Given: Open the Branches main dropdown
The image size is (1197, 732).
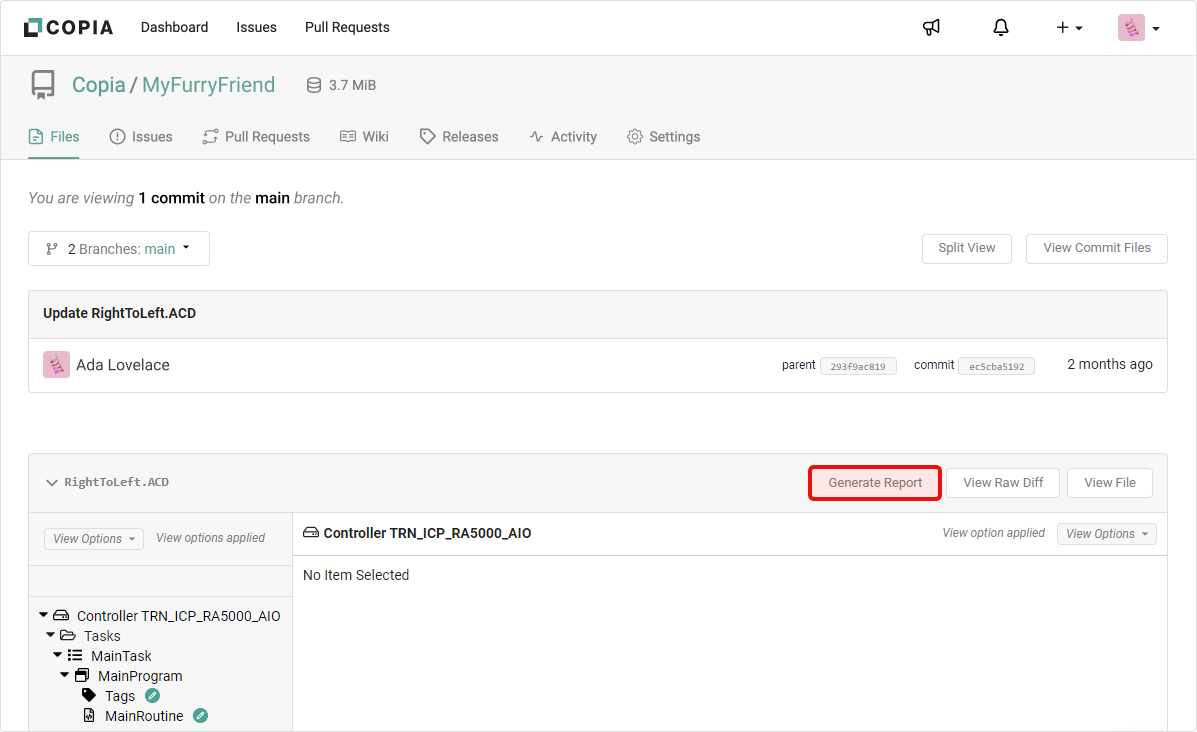Looking at the screenshot, I should pos(119,249).
